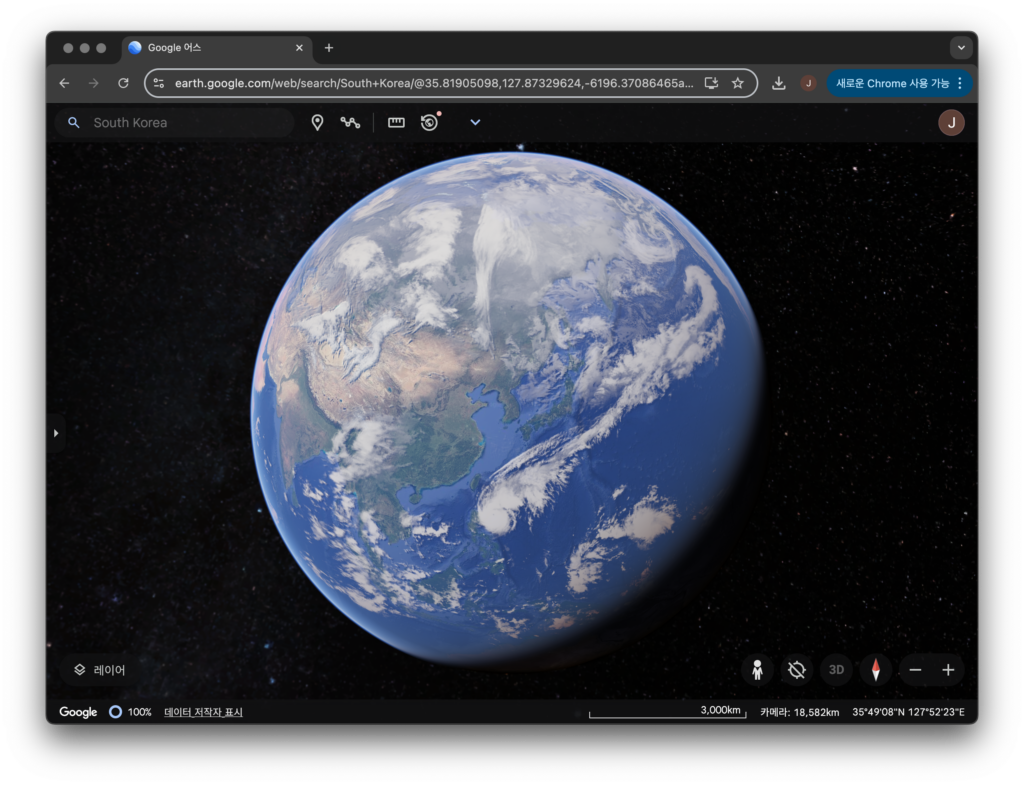Screen dimensions: 1024x785
Task: Click the Add placemark pin icon
Action: click(x=317, y=122)
